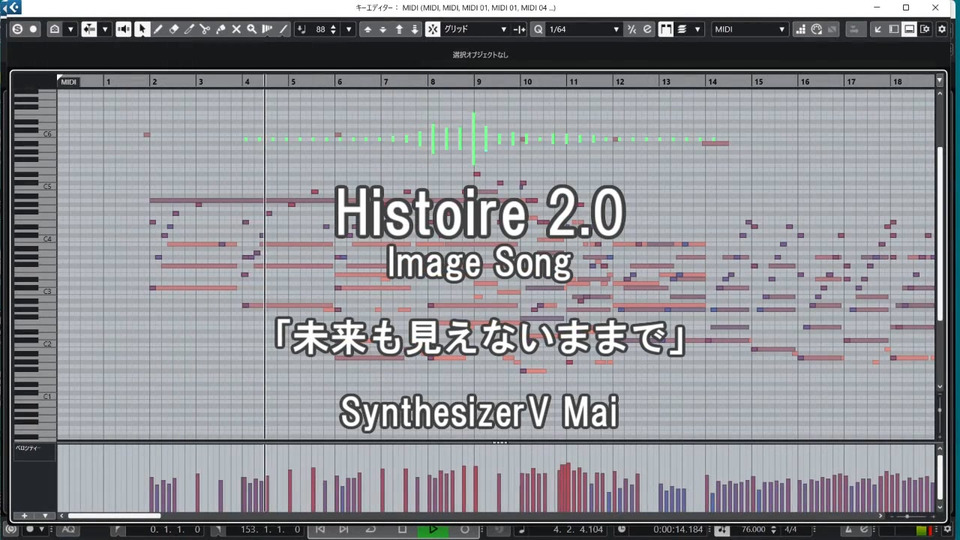
Task: Click the Step Input stairs icon
Action: click(x=800, y=29)
